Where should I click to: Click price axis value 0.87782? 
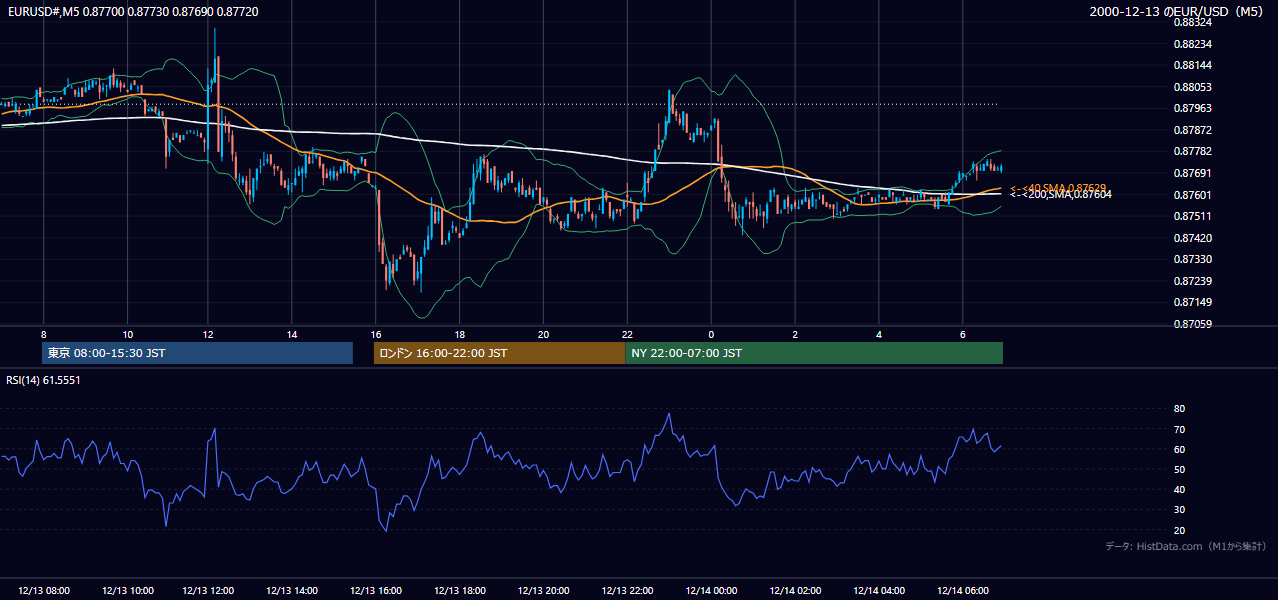[x=1192, y=152]
